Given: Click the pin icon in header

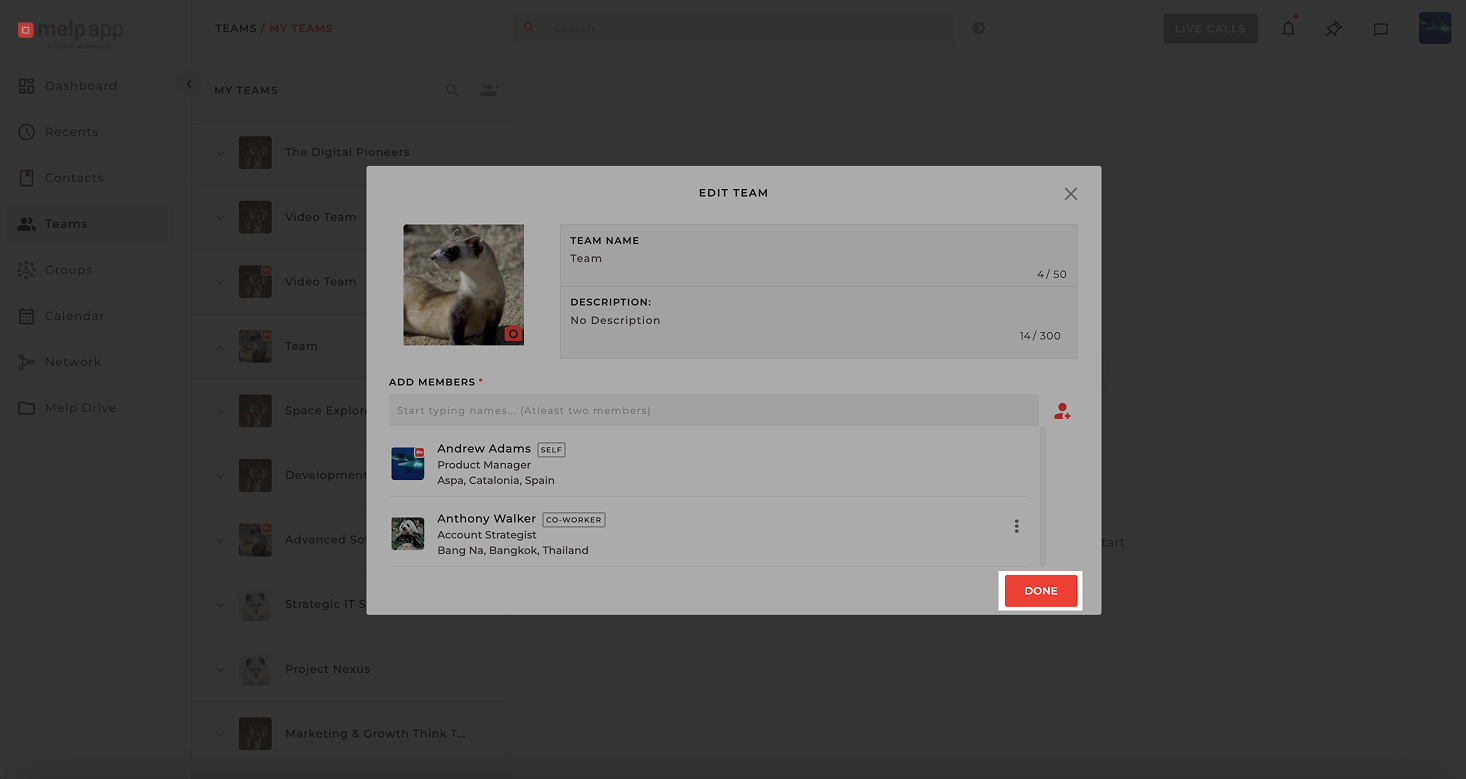Looking at the screenshot, I should pyautogui.click(x=1334, y=29).
